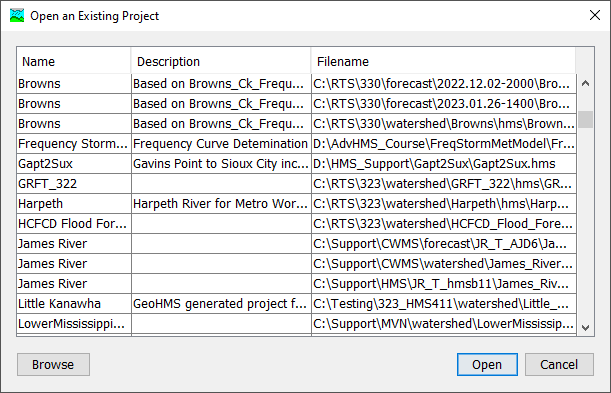The width and height of the screenshot is (611, 393).
Task: Click Gavins Point to Sioux City description
Action: pyautogui.click(x=221, y=164)
